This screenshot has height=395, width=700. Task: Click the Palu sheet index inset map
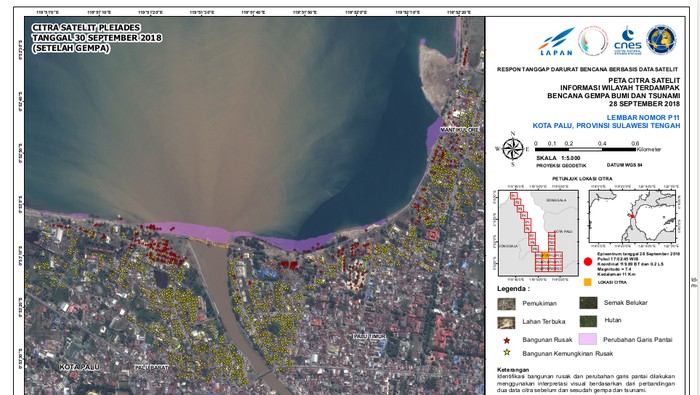pyautogui.click(x=538, y=233)
